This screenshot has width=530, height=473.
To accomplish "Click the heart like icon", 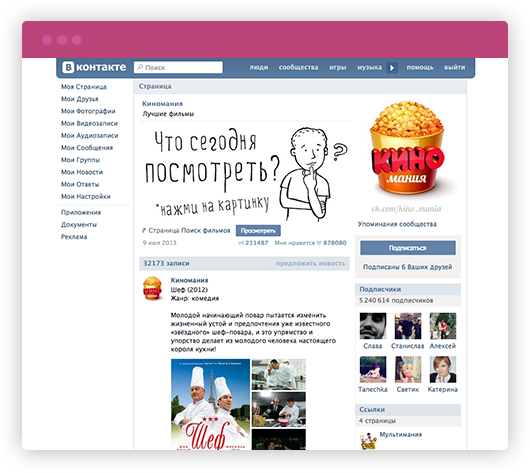I will click(319, 243).
